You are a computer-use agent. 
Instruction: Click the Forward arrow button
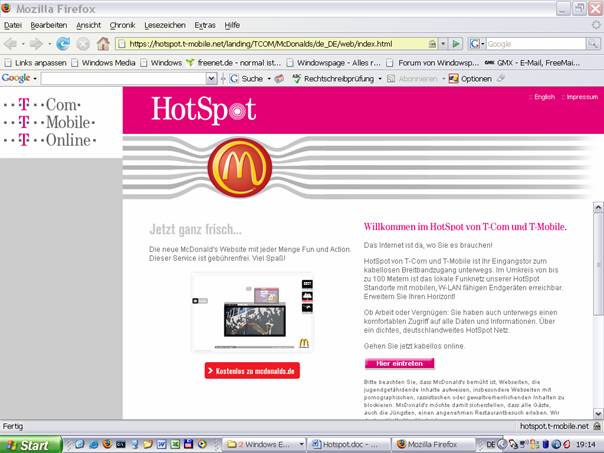(36, 44)
